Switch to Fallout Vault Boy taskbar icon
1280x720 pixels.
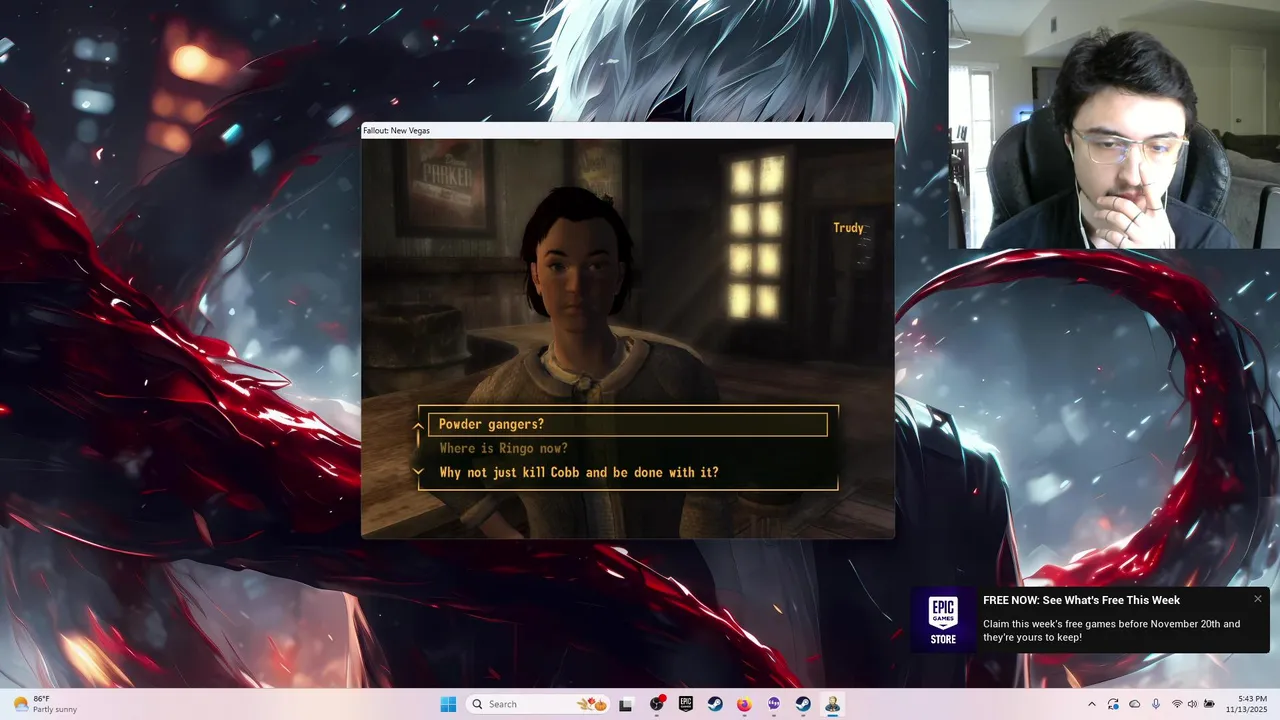point(832,704)
